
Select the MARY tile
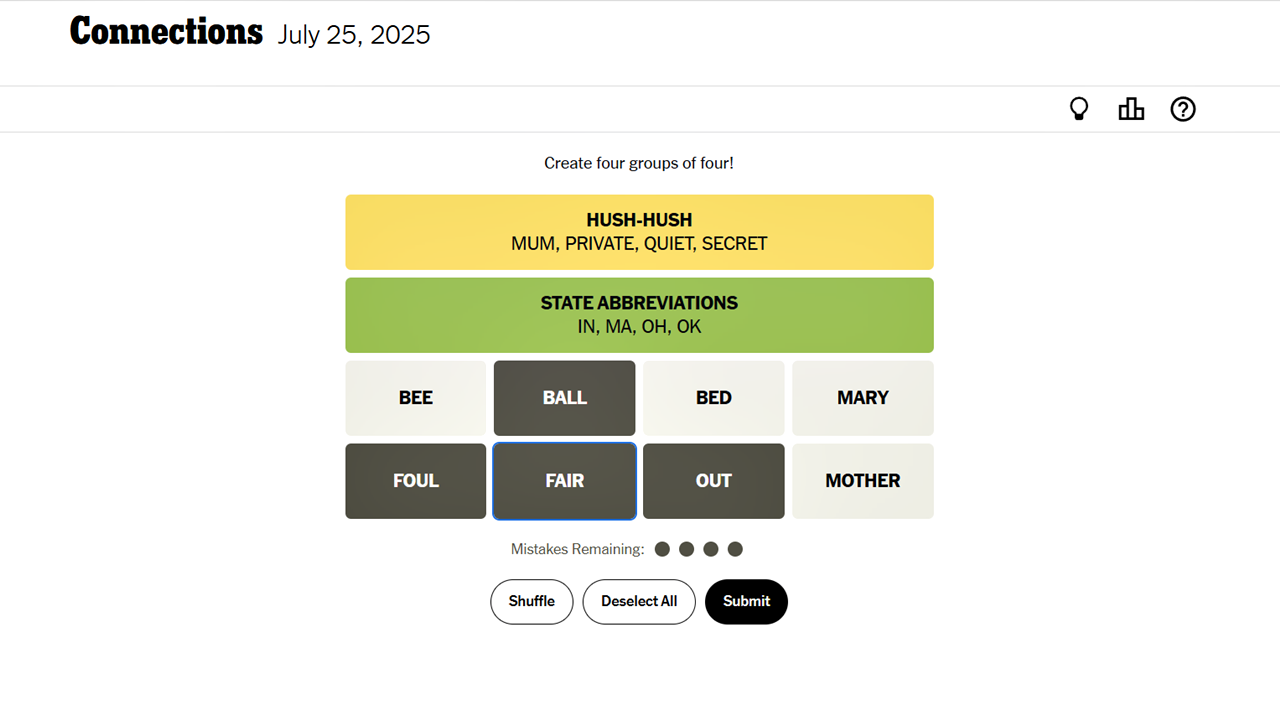pos(862,397)
